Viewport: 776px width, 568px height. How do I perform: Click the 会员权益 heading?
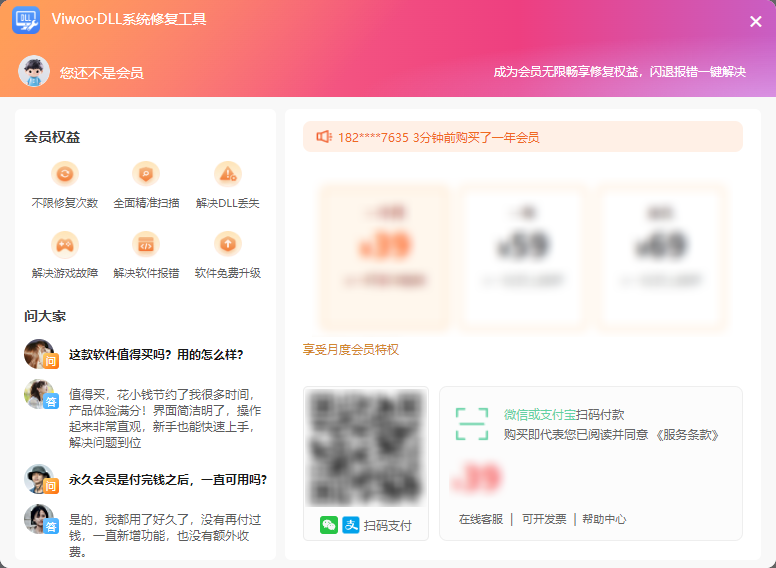click(52, 137)
